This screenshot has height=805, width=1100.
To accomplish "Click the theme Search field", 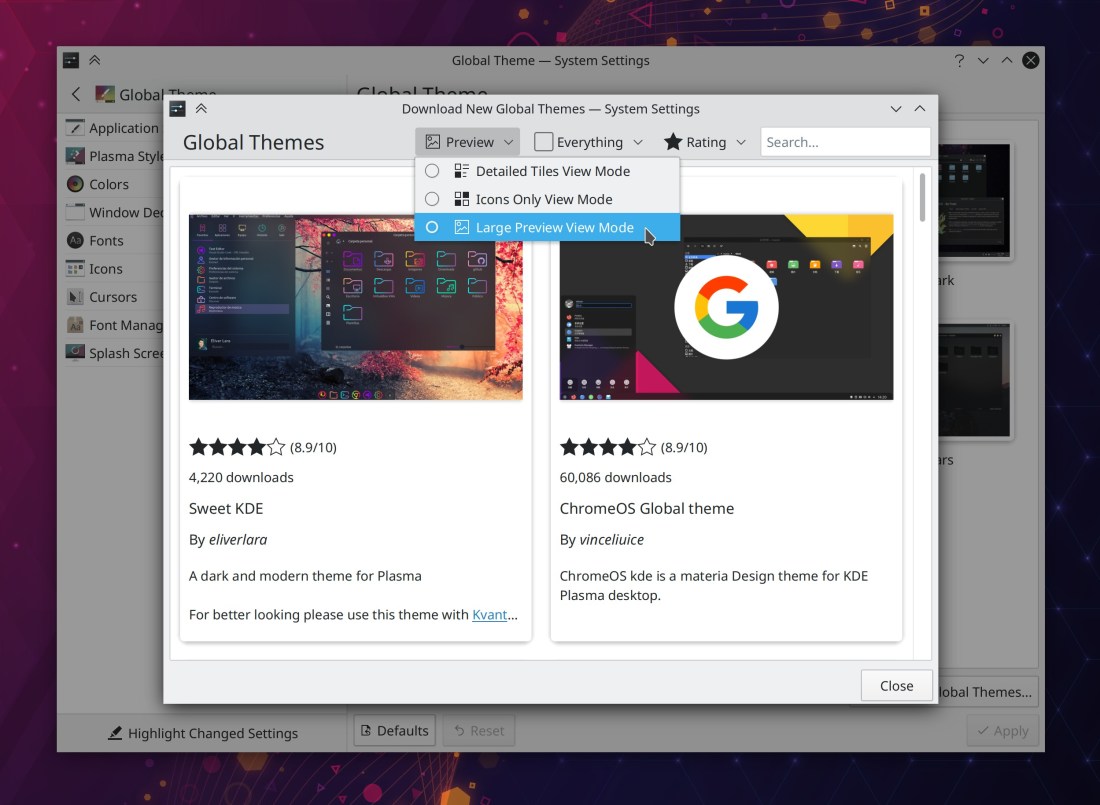I will pyautogui.click(x=845, y=142).
